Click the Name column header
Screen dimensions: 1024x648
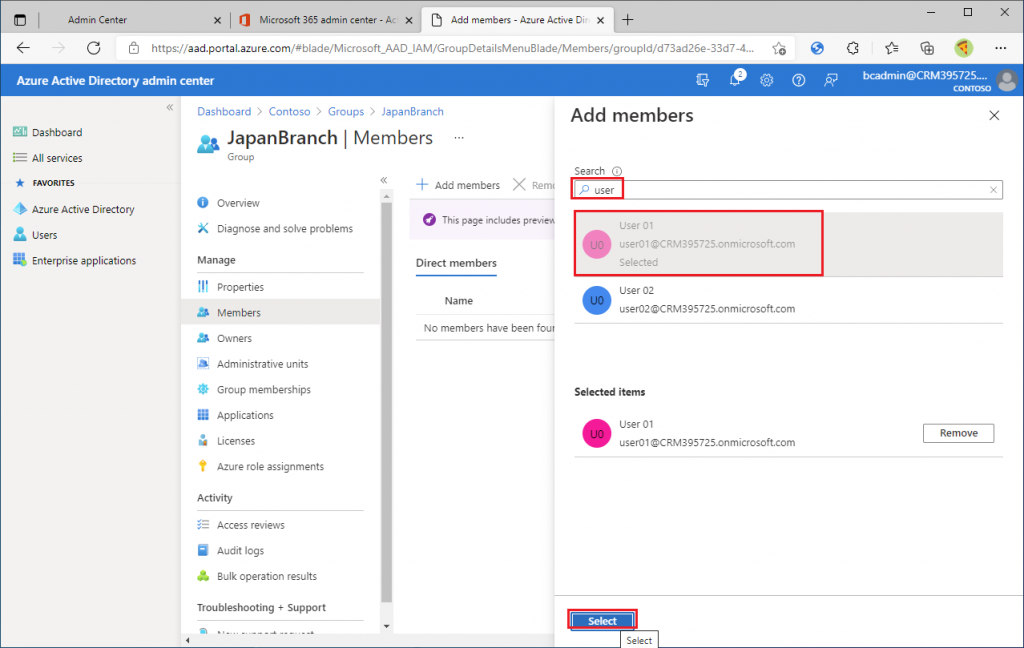(458, 301)
